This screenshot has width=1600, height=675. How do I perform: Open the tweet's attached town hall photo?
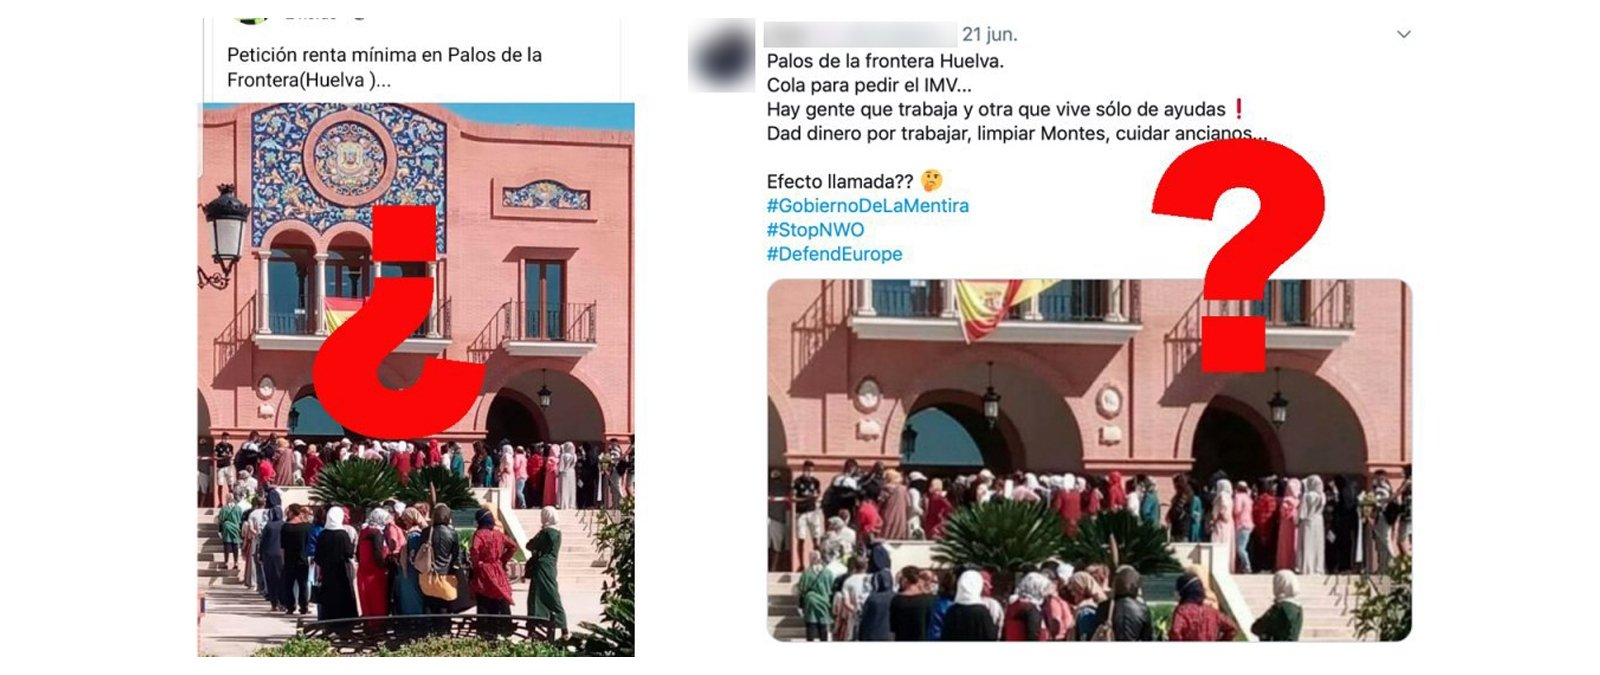click(x=1089, y=460)
